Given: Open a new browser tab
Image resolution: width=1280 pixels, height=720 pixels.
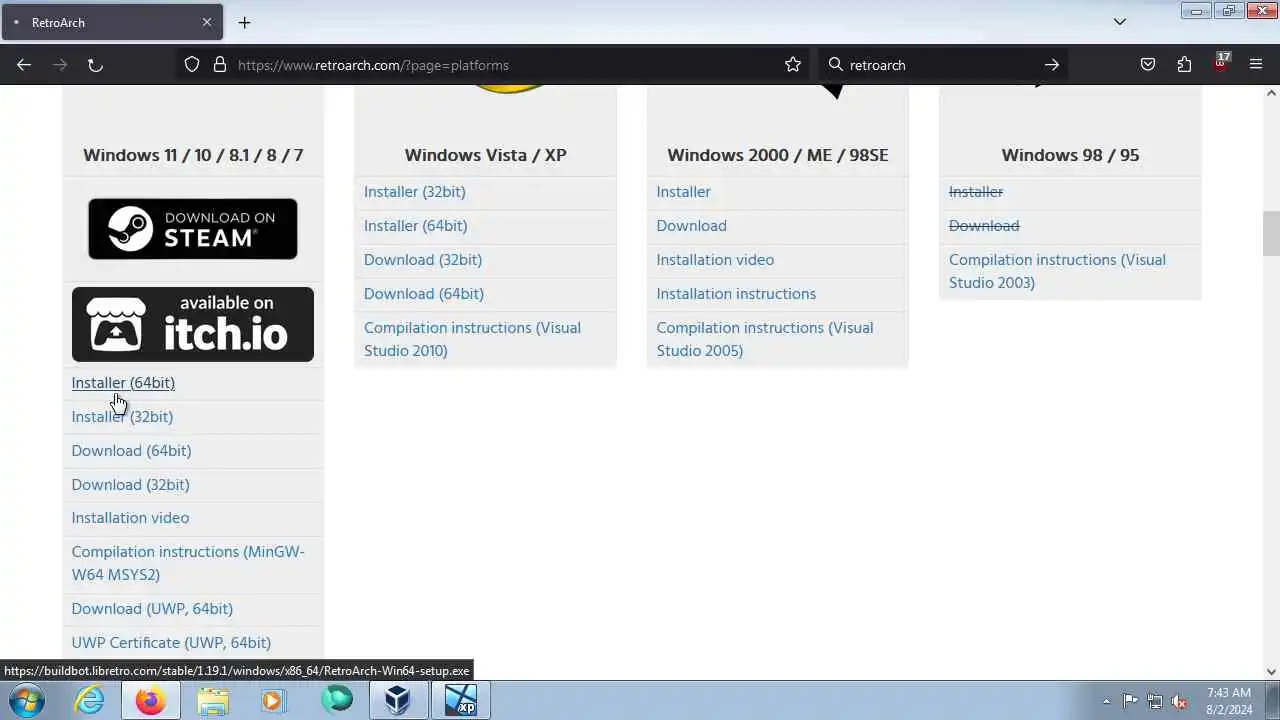Looking at the screenshot, I should click(244, 22).
